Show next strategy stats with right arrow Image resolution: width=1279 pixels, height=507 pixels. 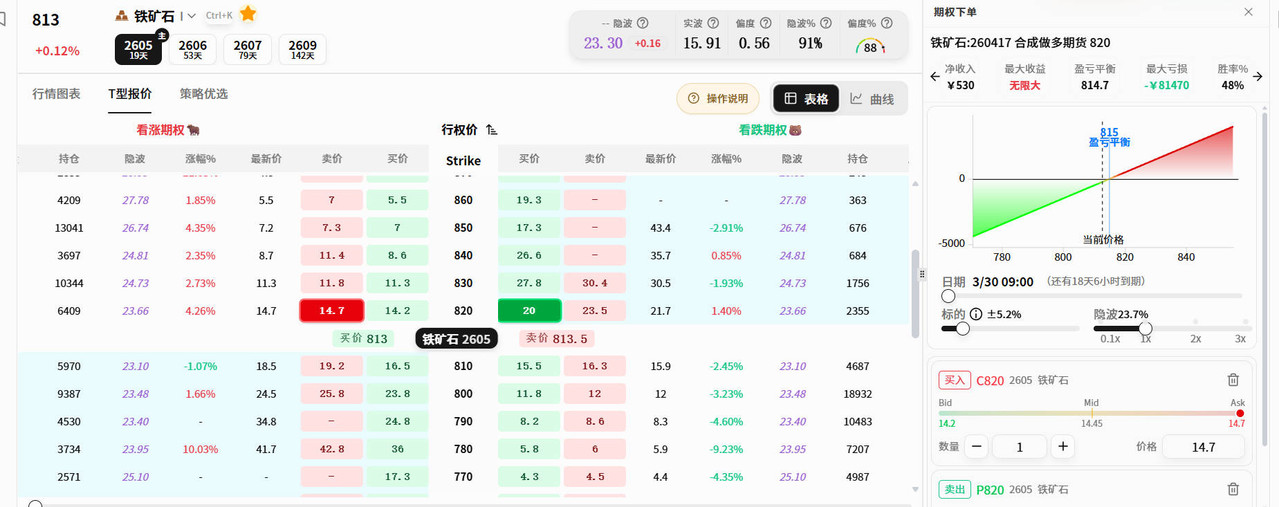pyautogui.click(x=1259, y=75)
